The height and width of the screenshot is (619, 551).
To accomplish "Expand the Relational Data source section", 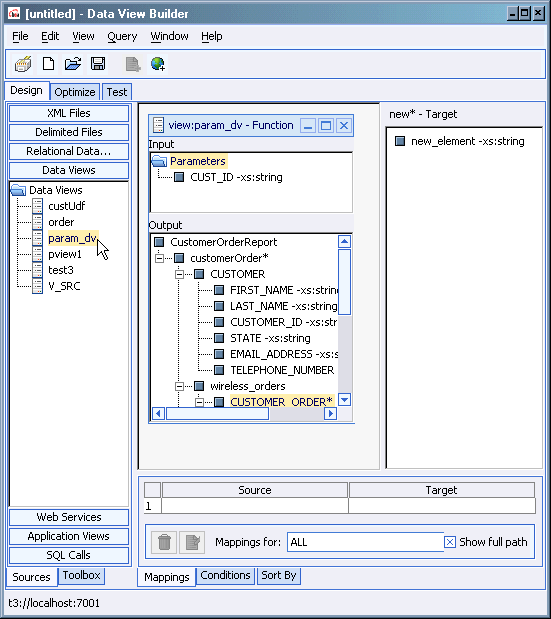I will click(69, 151).
